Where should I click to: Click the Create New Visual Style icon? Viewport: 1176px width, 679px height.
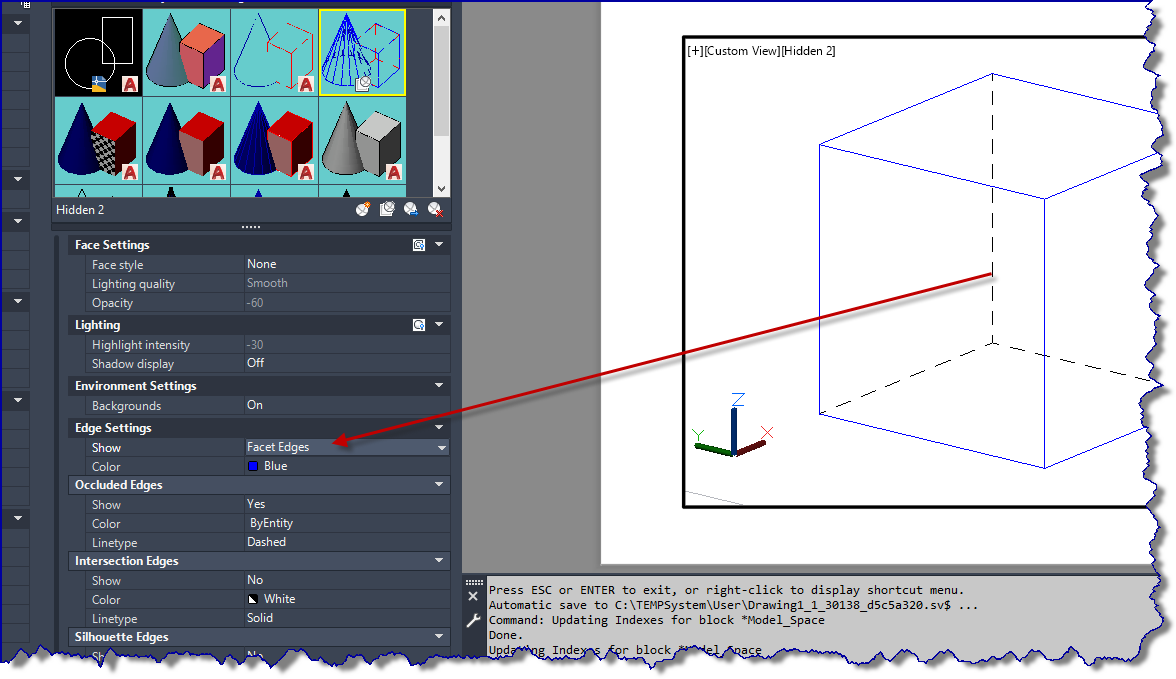pyautogui.click(x=363, y=209)
